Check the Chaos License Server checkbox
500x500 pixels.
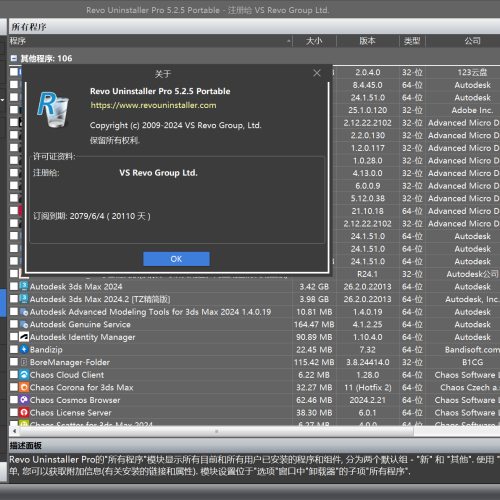click(x=14, y=412)
